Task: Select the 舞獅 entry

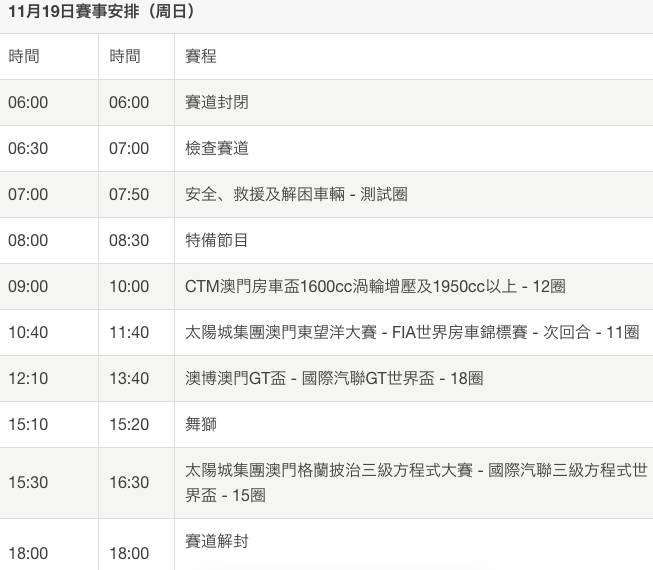Action: click(x=201, y=424)
